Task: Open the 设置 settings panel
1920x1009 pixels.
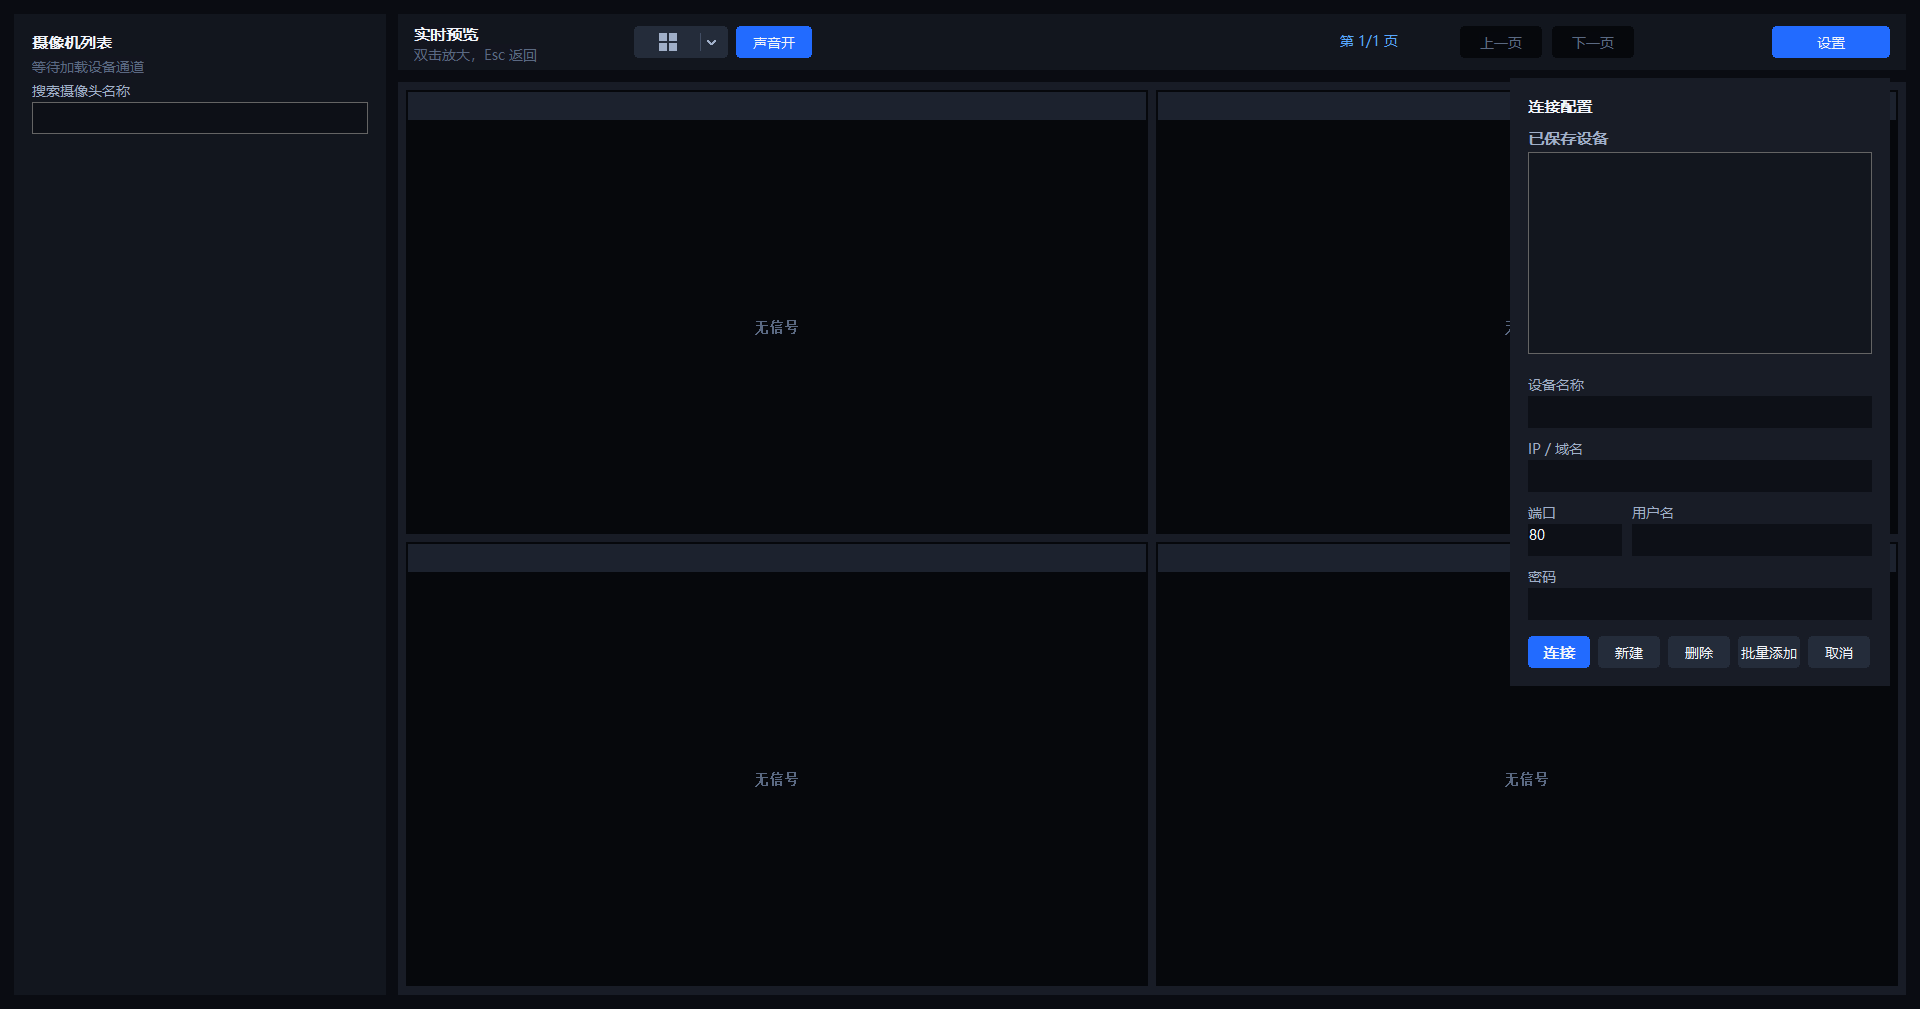Action: pyautogui.click(x=1831, y=42)
